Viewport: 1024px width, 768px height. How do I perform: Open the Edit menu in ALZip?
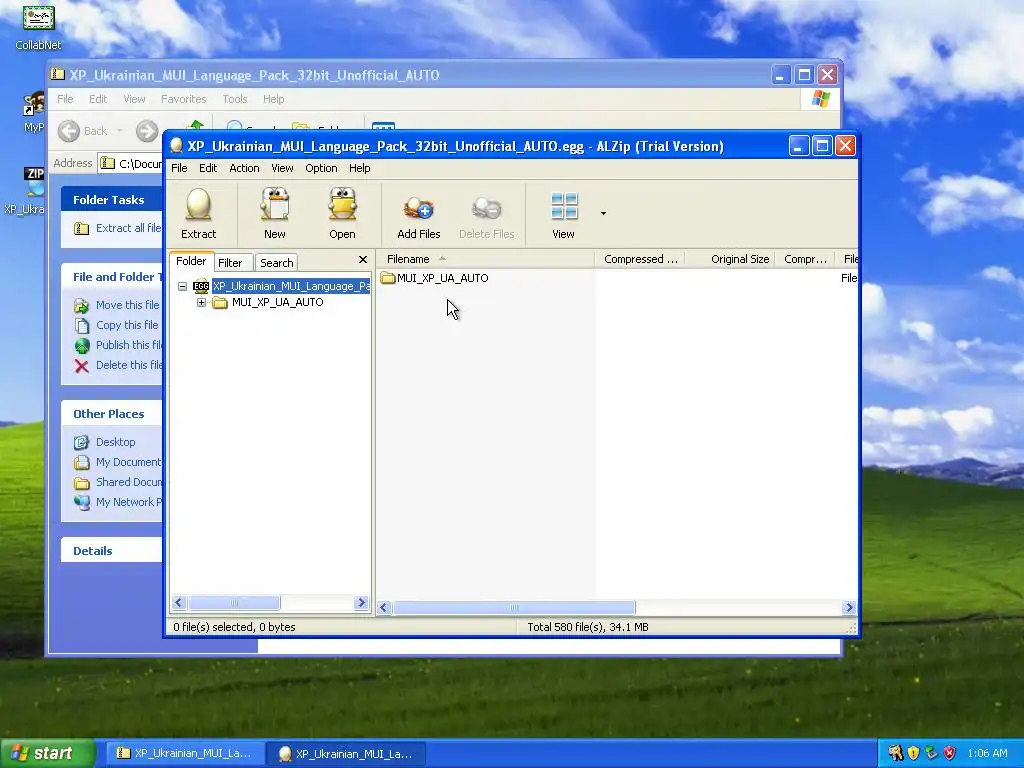tap(208, 168)
